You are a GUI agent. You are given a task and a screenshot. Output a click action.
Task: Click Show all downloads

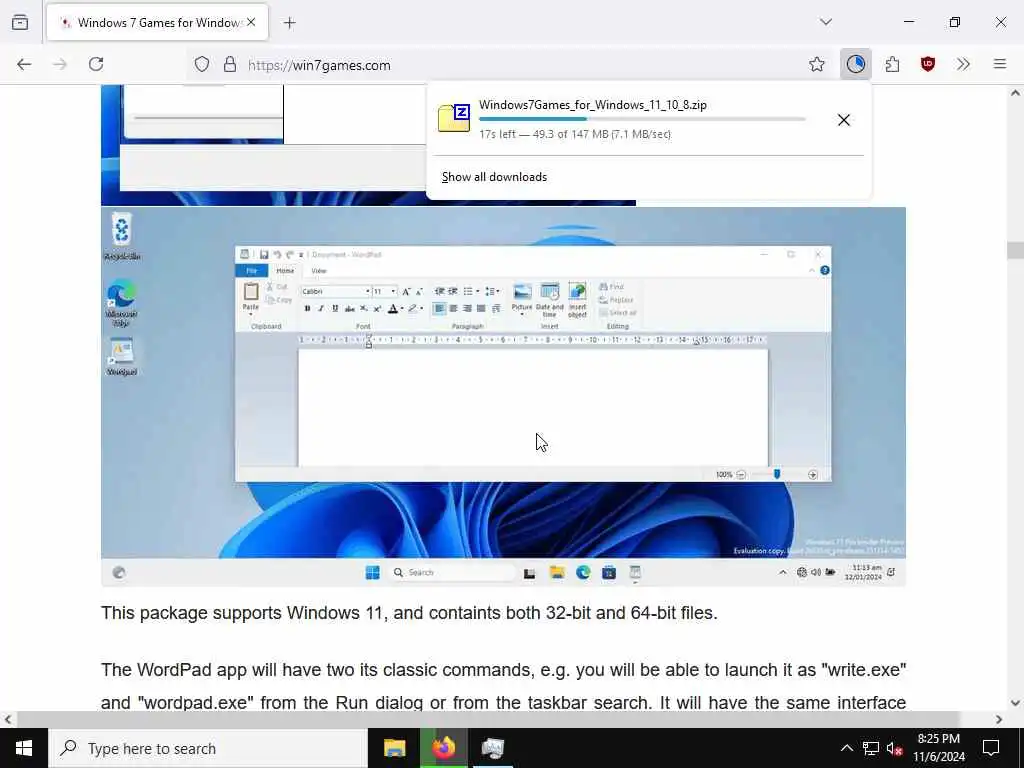[494, 177]
